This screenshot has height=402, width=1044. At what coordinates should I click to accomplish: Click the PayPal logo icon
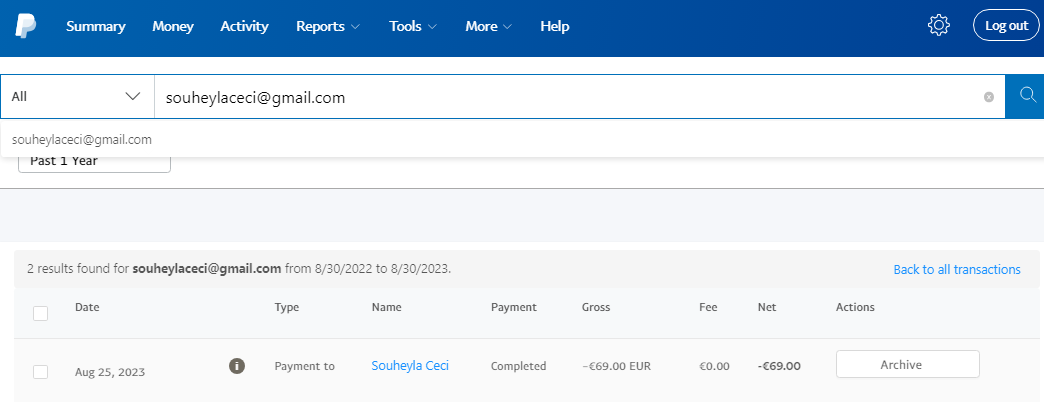click(x=25, y=26)
